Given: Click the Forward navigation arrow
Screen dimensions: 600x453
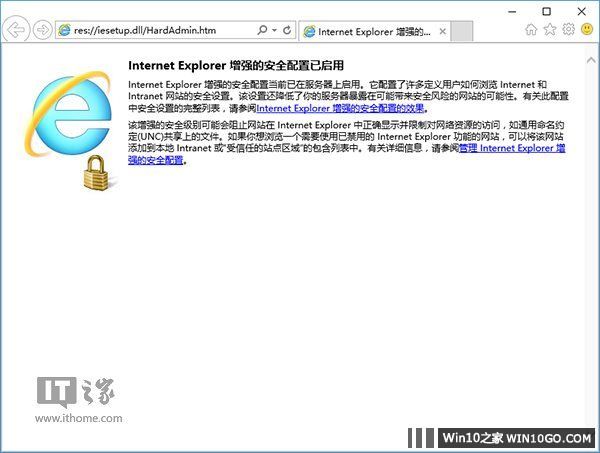Looking at the screenshot, I should 42,29.
